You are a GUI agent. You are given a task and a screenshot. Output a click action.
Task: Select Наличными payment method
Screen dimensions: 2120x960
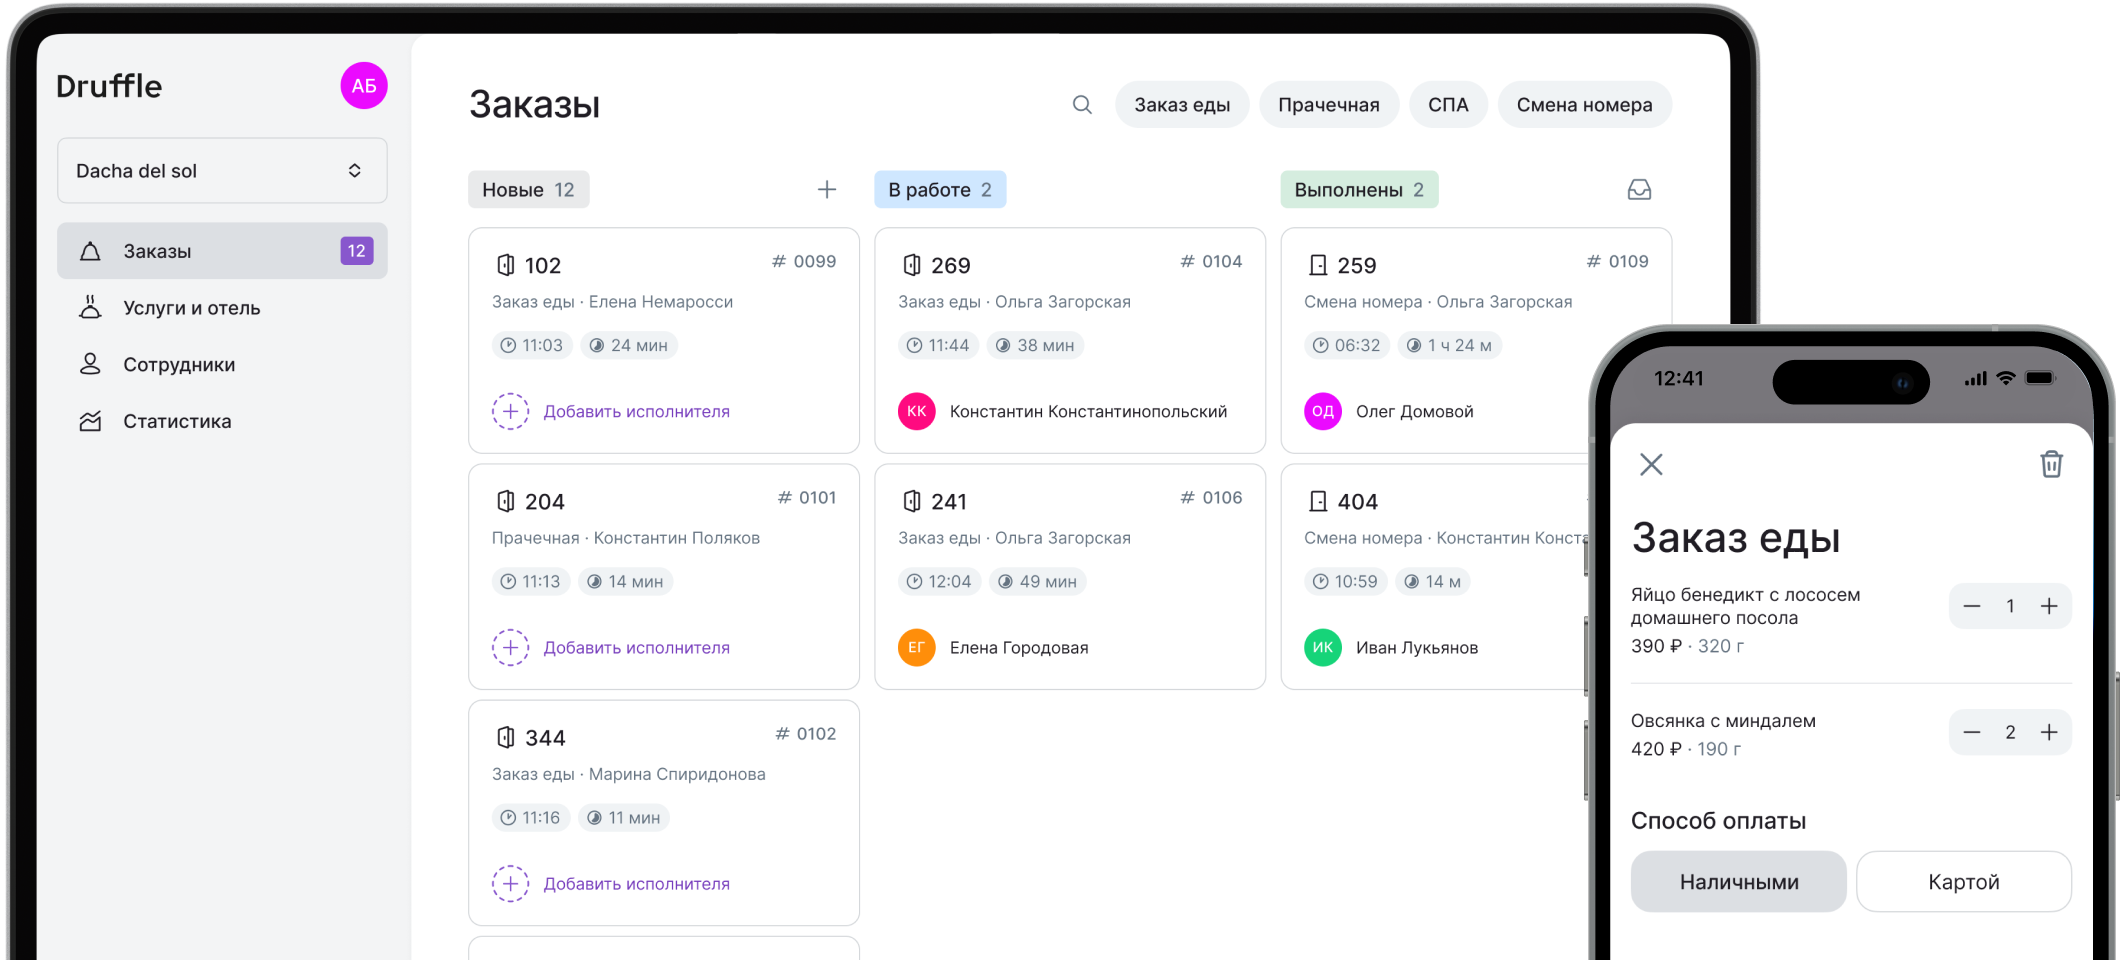pos(1738,881)
